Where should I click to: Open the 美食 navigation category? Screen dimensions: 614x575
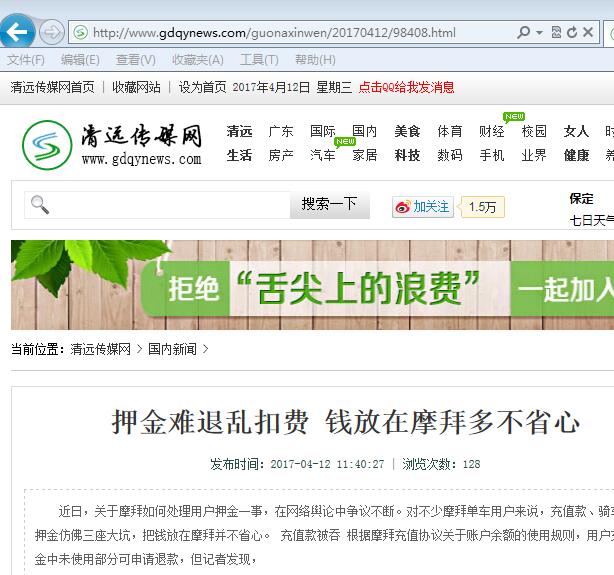(407, 131)
